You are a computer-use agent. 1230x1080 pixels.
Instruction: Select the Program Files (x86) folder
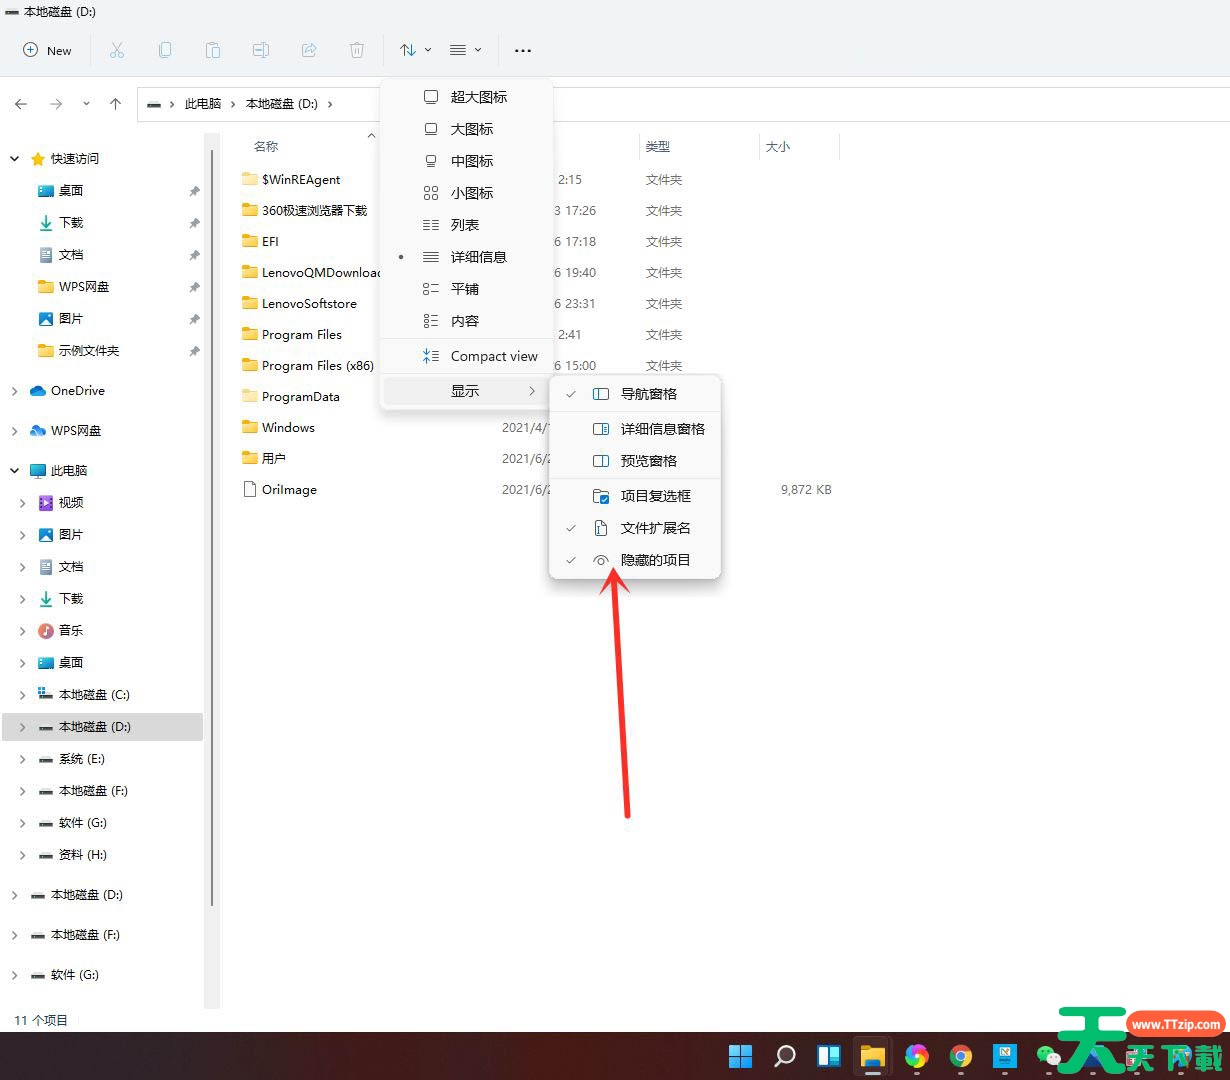307,366
